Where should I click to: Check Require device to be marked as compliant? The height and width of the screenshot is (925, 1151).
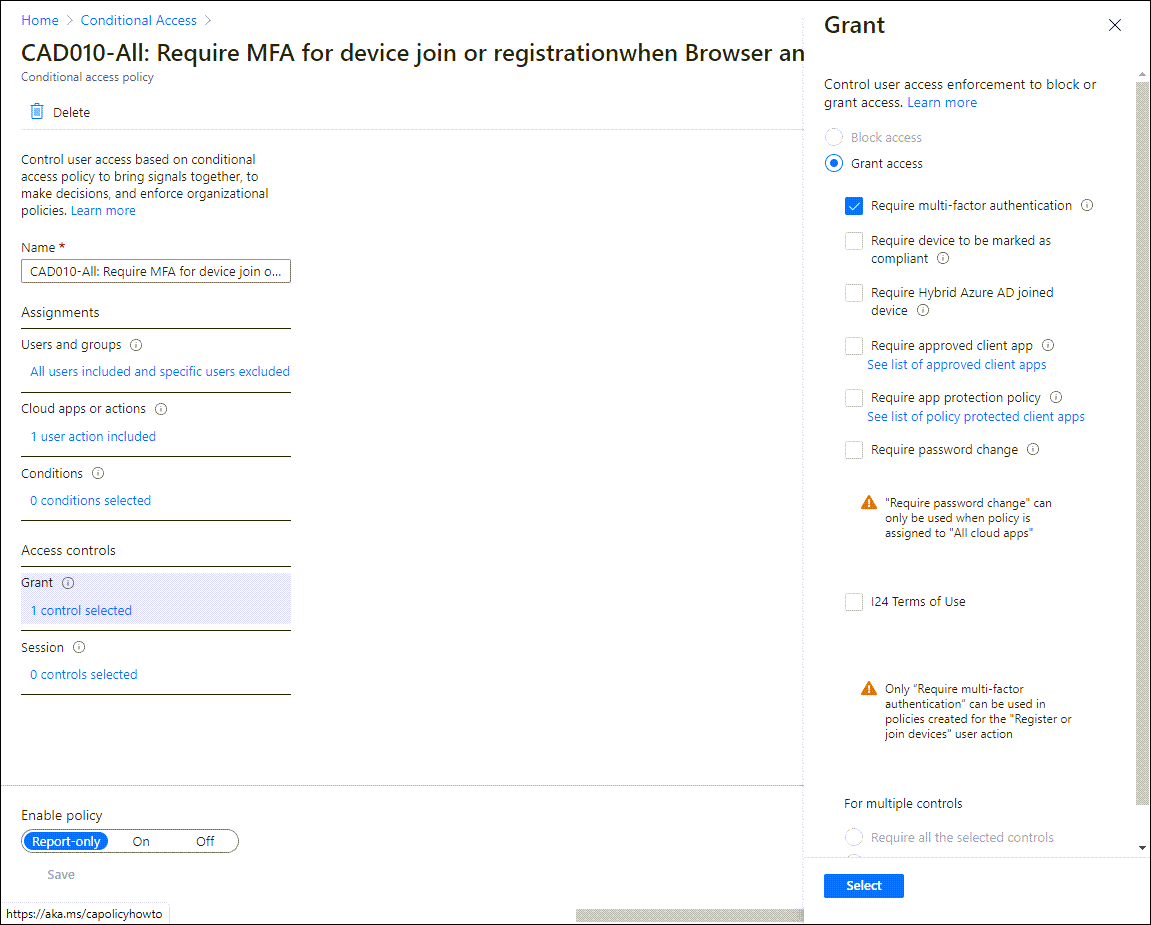[854, 241]
